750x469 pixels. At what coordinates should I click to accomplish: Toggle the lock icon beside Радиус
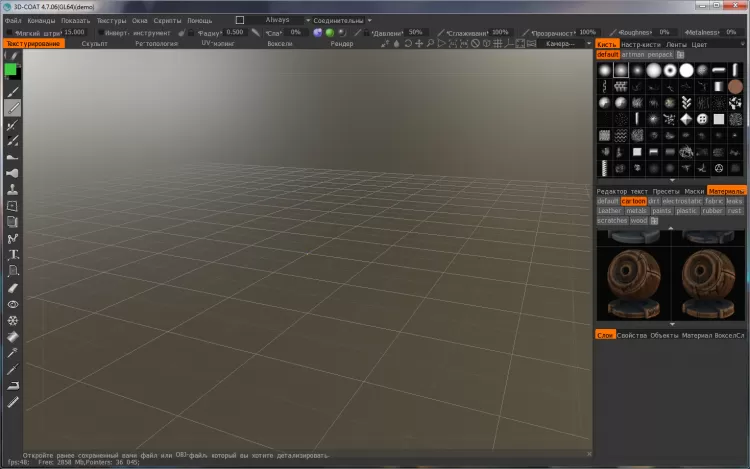tap(191, 33)
